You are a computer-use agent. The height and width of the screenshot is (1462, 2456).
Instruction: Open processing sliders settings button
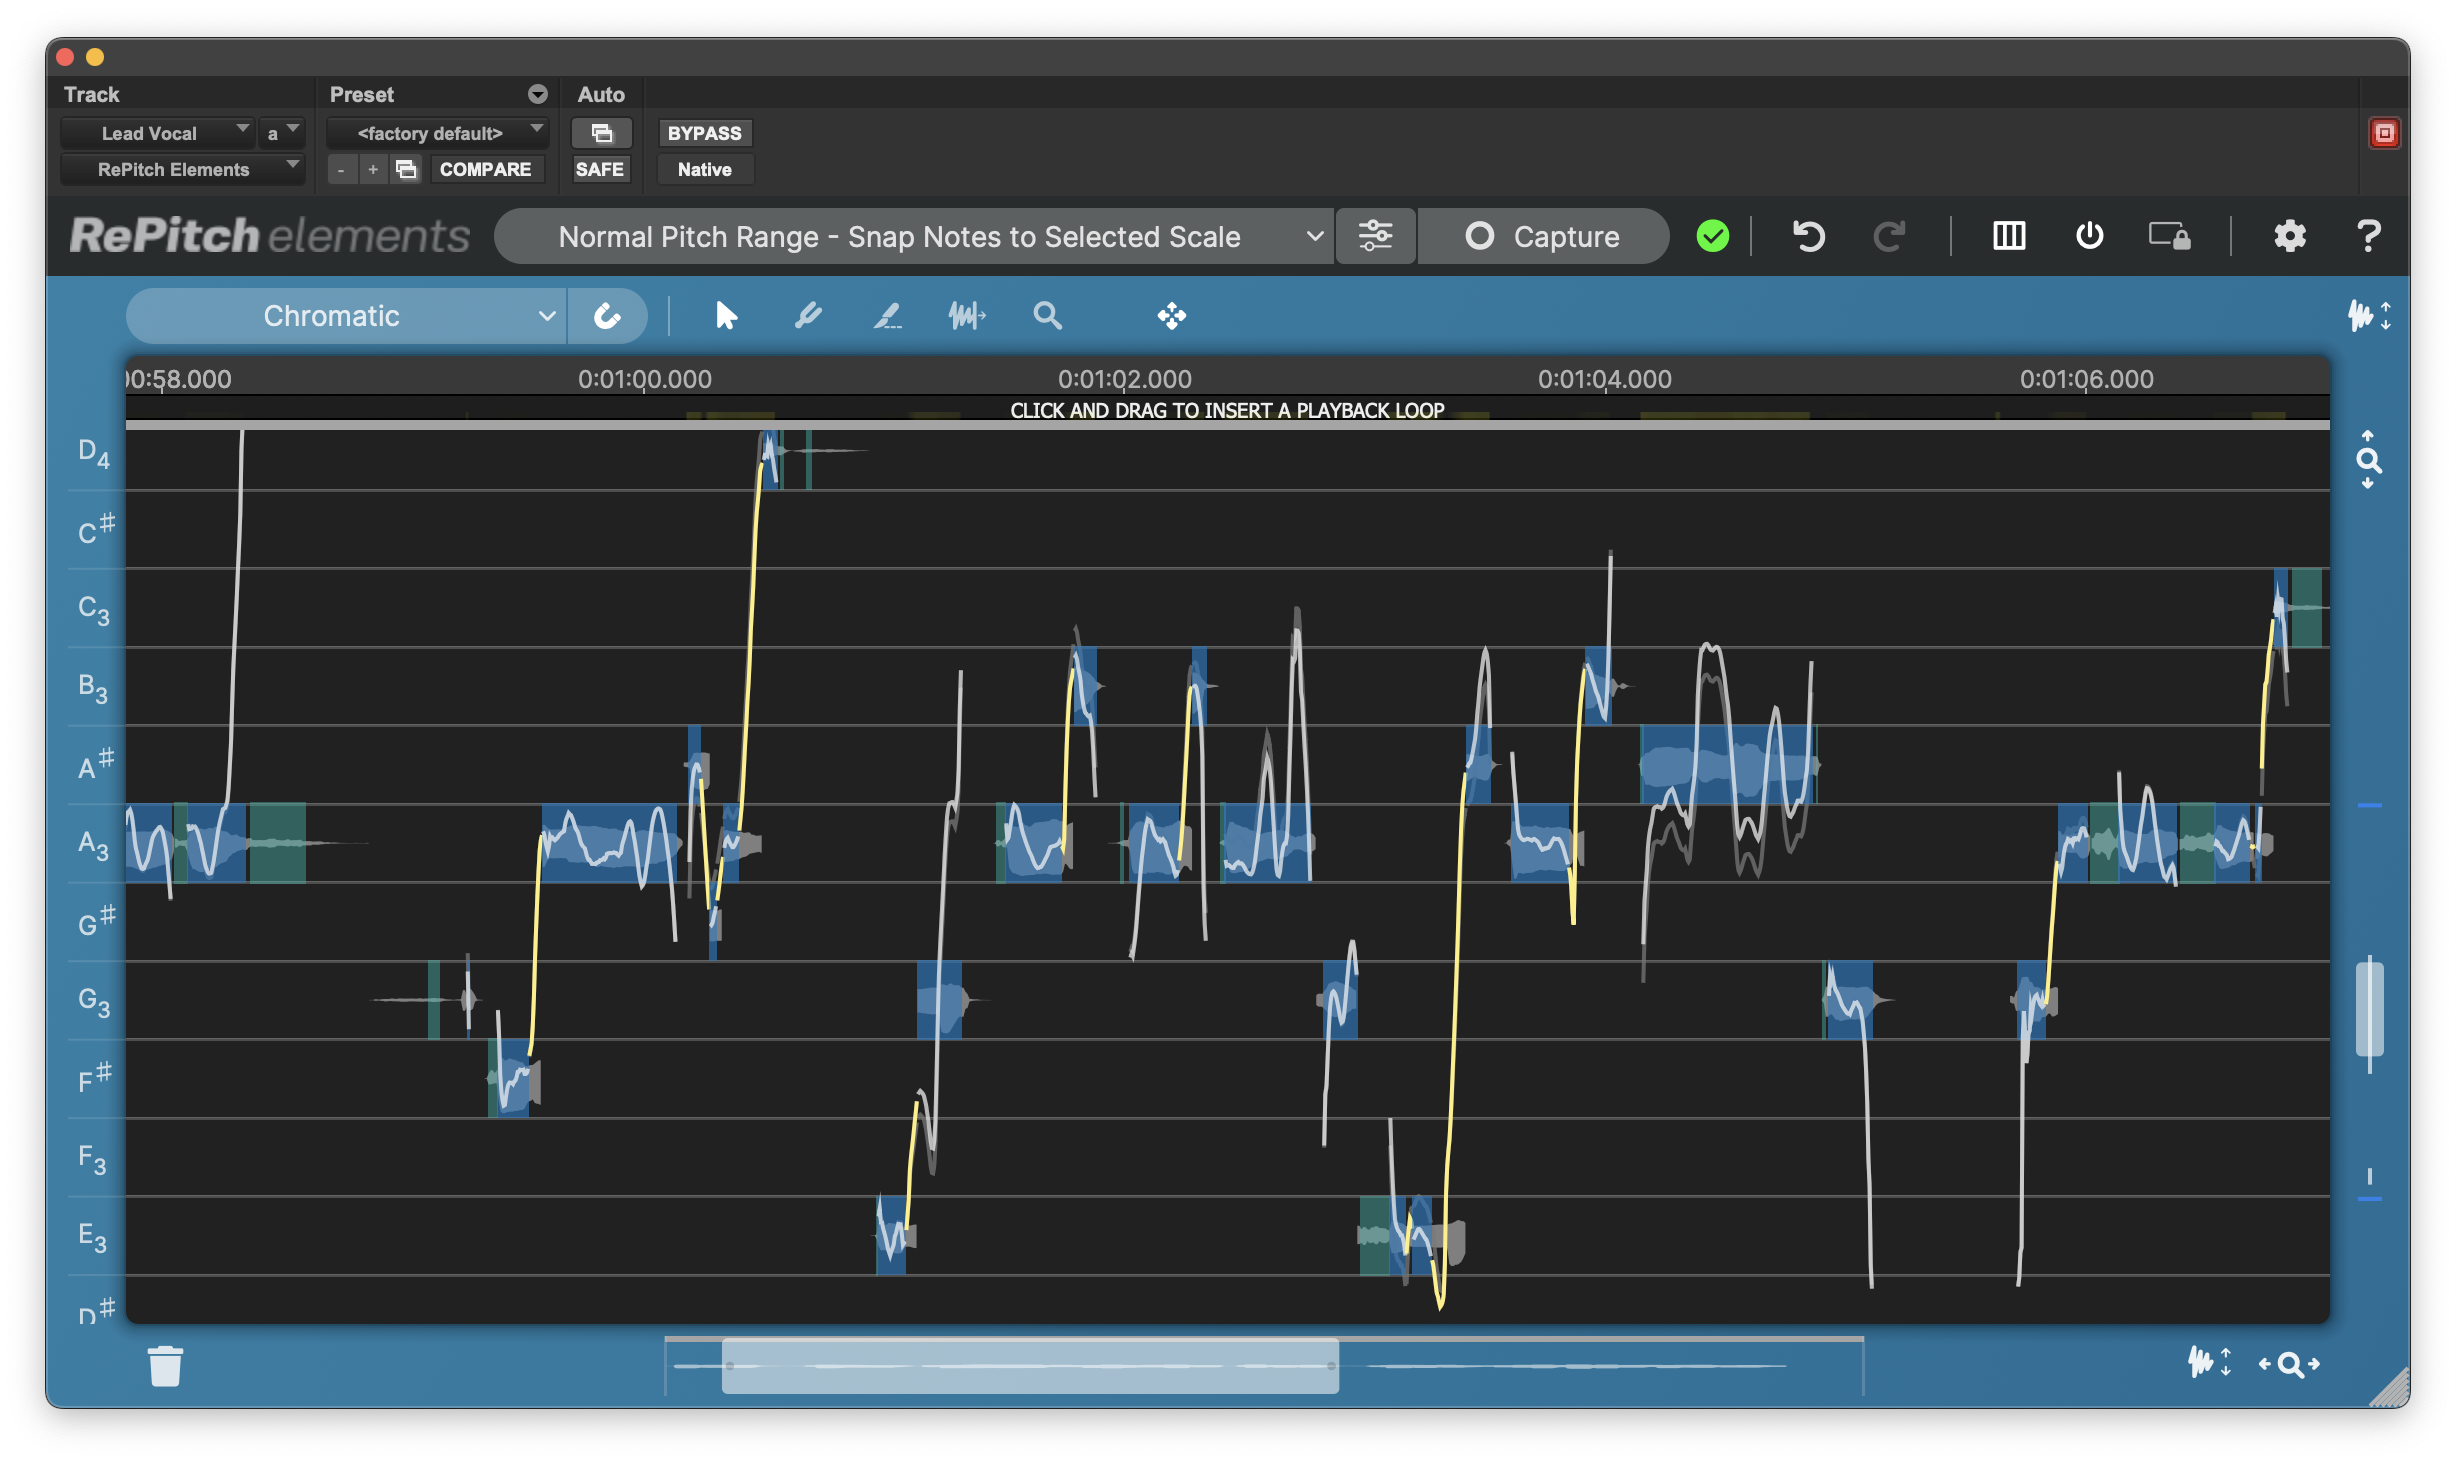click(1375, 236)
